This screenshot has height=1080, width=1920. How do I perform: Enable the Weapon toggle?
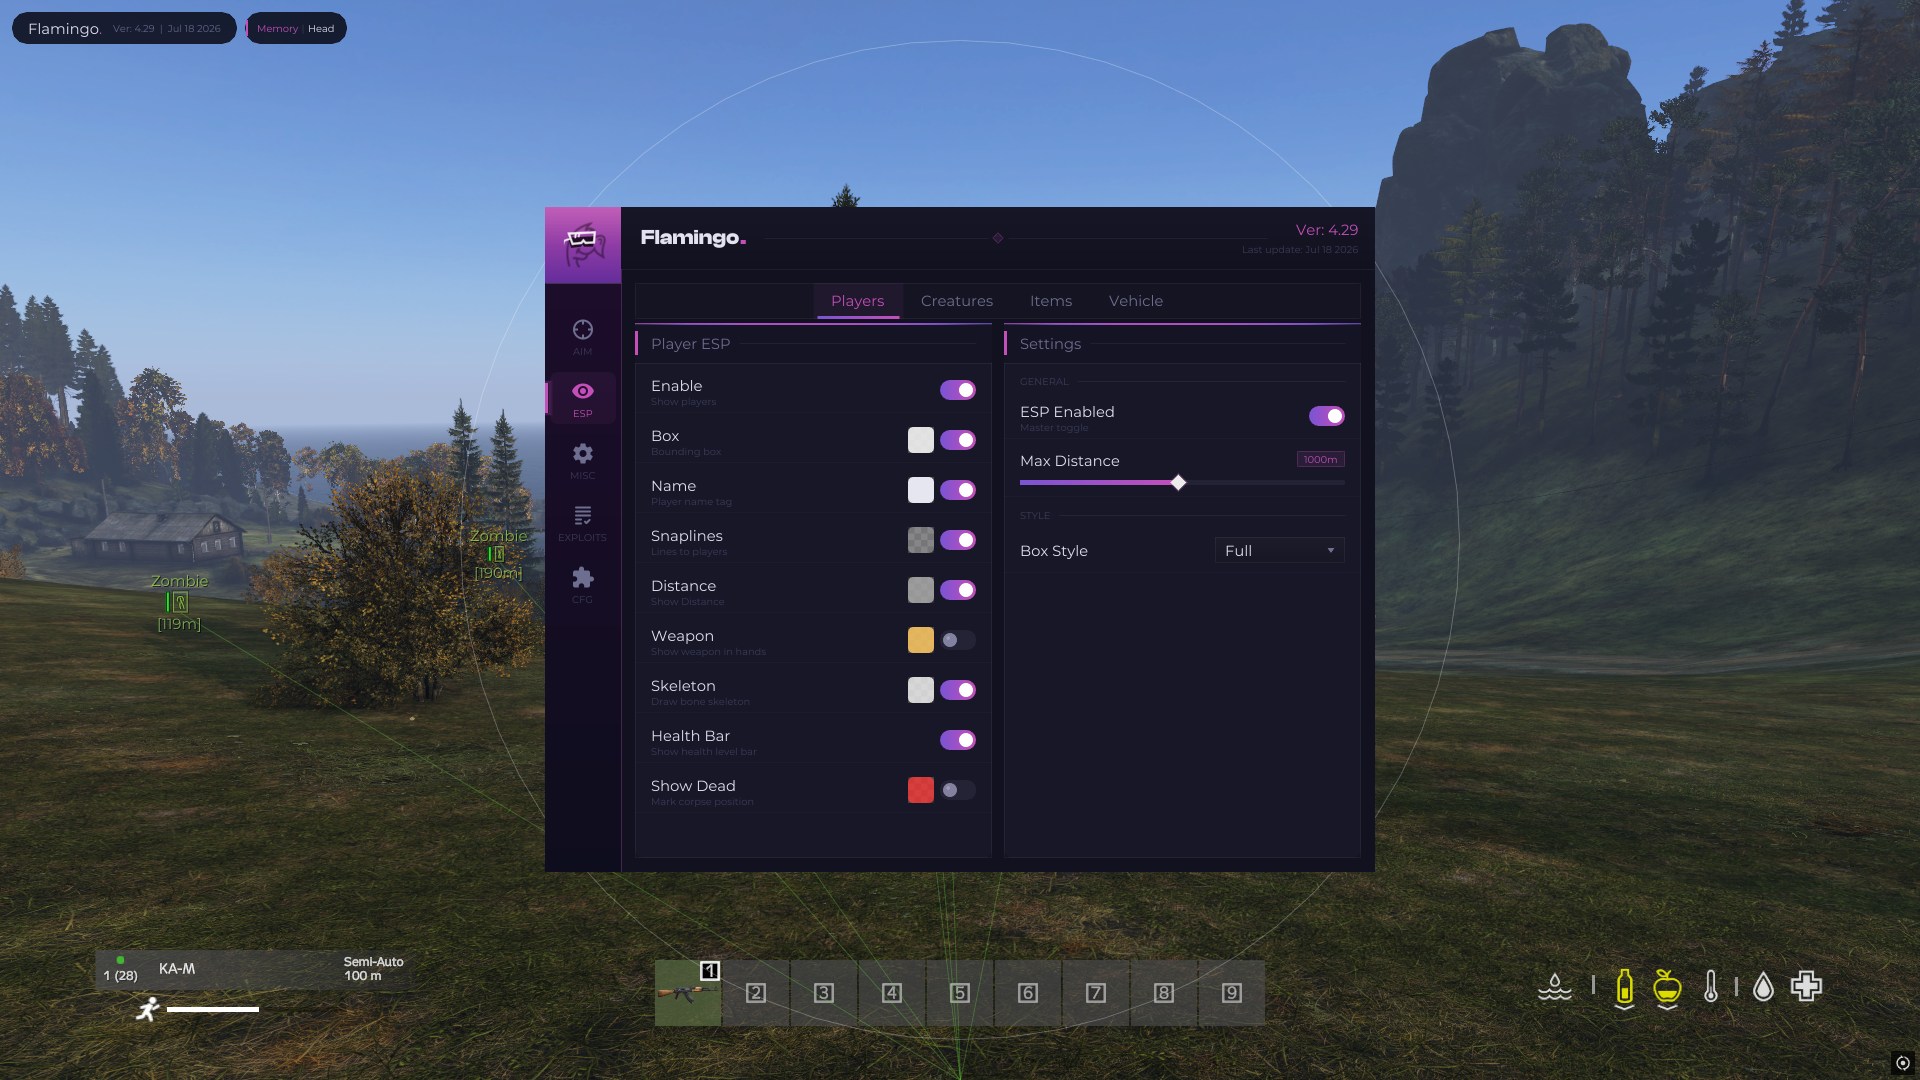[957, 640]
